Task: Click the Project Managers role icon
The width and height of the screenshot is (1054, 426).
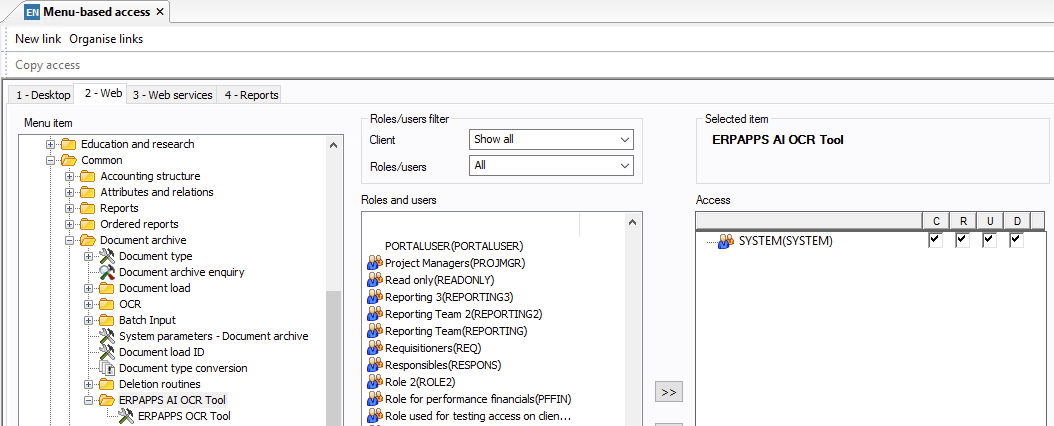Action: [375, 263]
